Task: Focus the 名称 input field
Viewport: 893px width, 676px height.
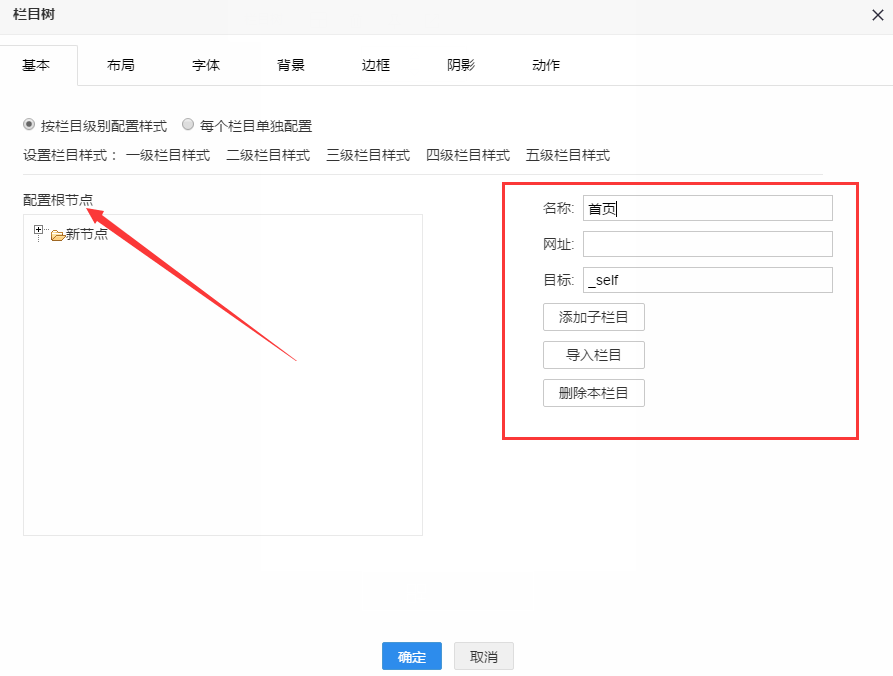Action: 707,208
